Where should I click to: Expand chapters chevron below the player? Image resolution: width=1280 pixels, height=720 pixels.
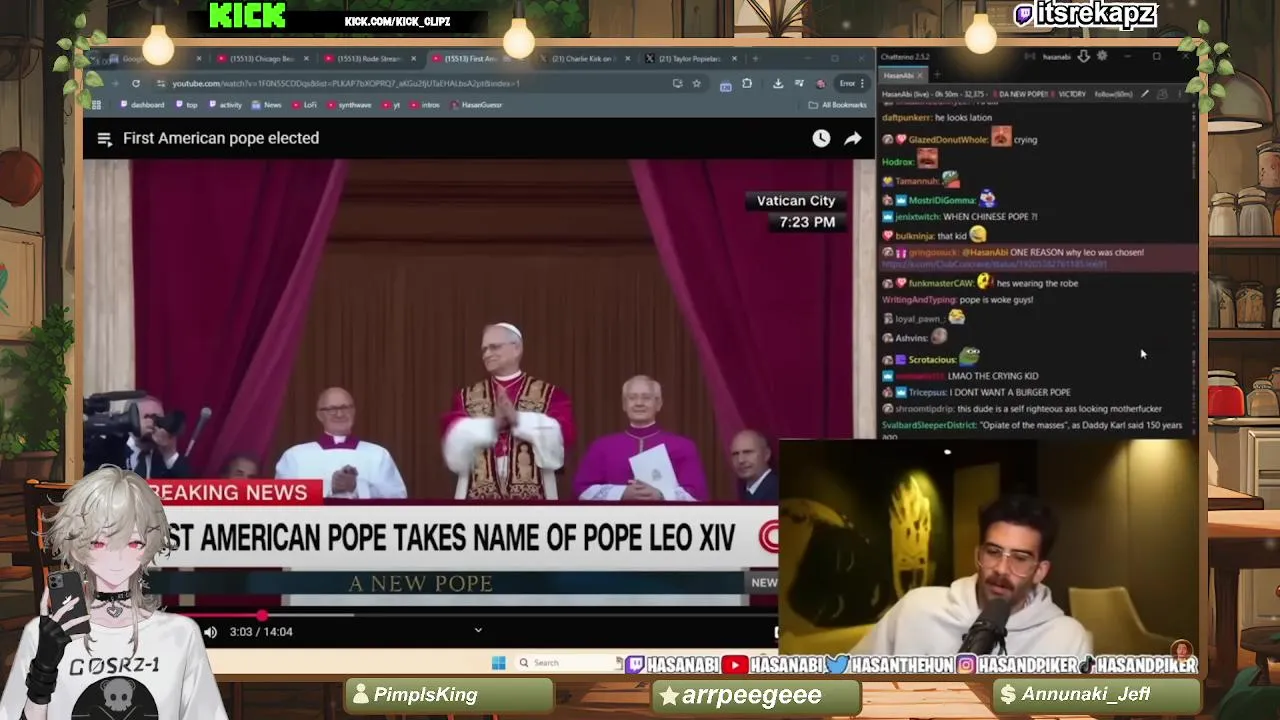pyautogui.click(x=478, y=630)
